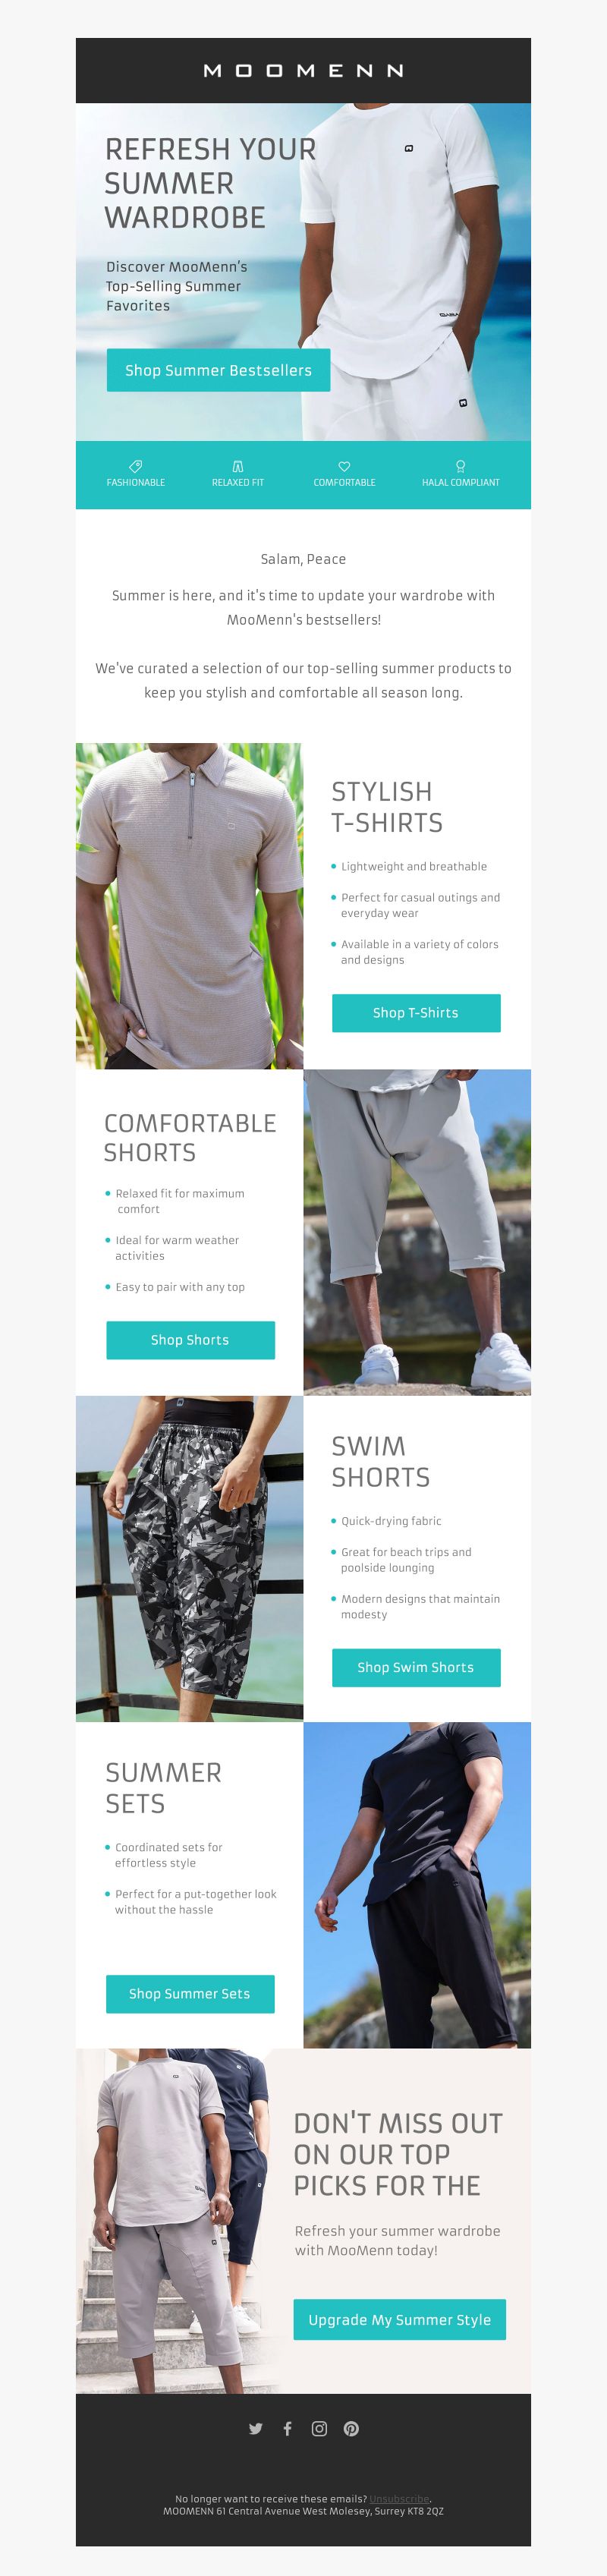Click the Unsubscribe link in footer
Viewport: 607px width, 2576px height.
point(399,2498)
